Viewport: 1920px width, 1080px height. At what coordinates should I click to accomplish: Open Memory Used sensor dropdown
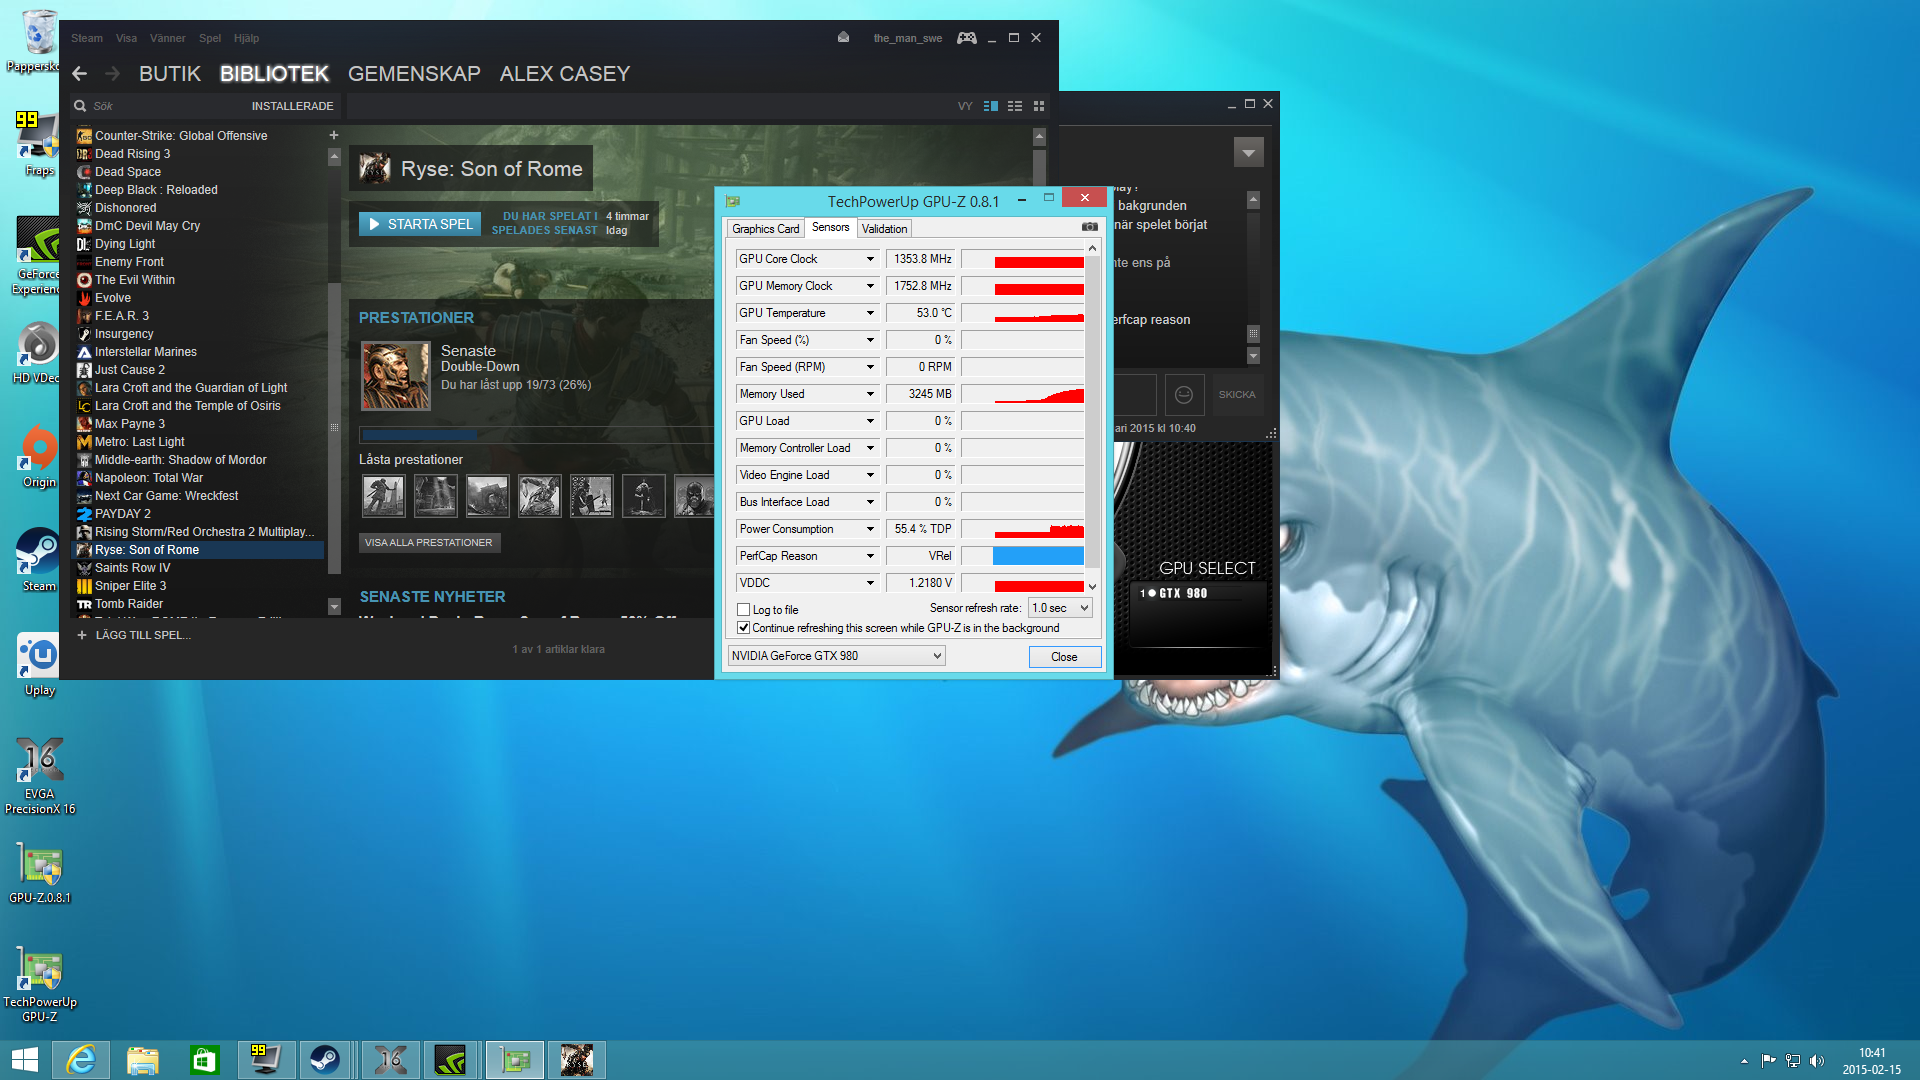[x=870, y=394]
